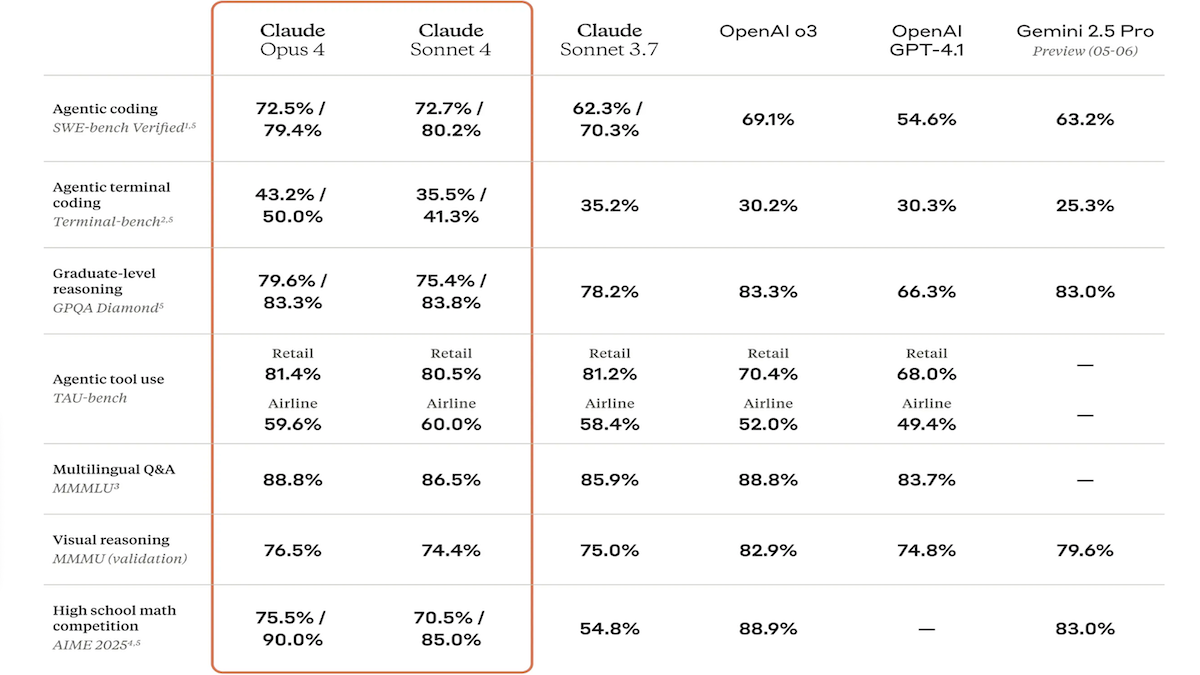Click the Claude Opus 4 column header
The width and height of the screenshot is (1200, 675).
(292, 40)
